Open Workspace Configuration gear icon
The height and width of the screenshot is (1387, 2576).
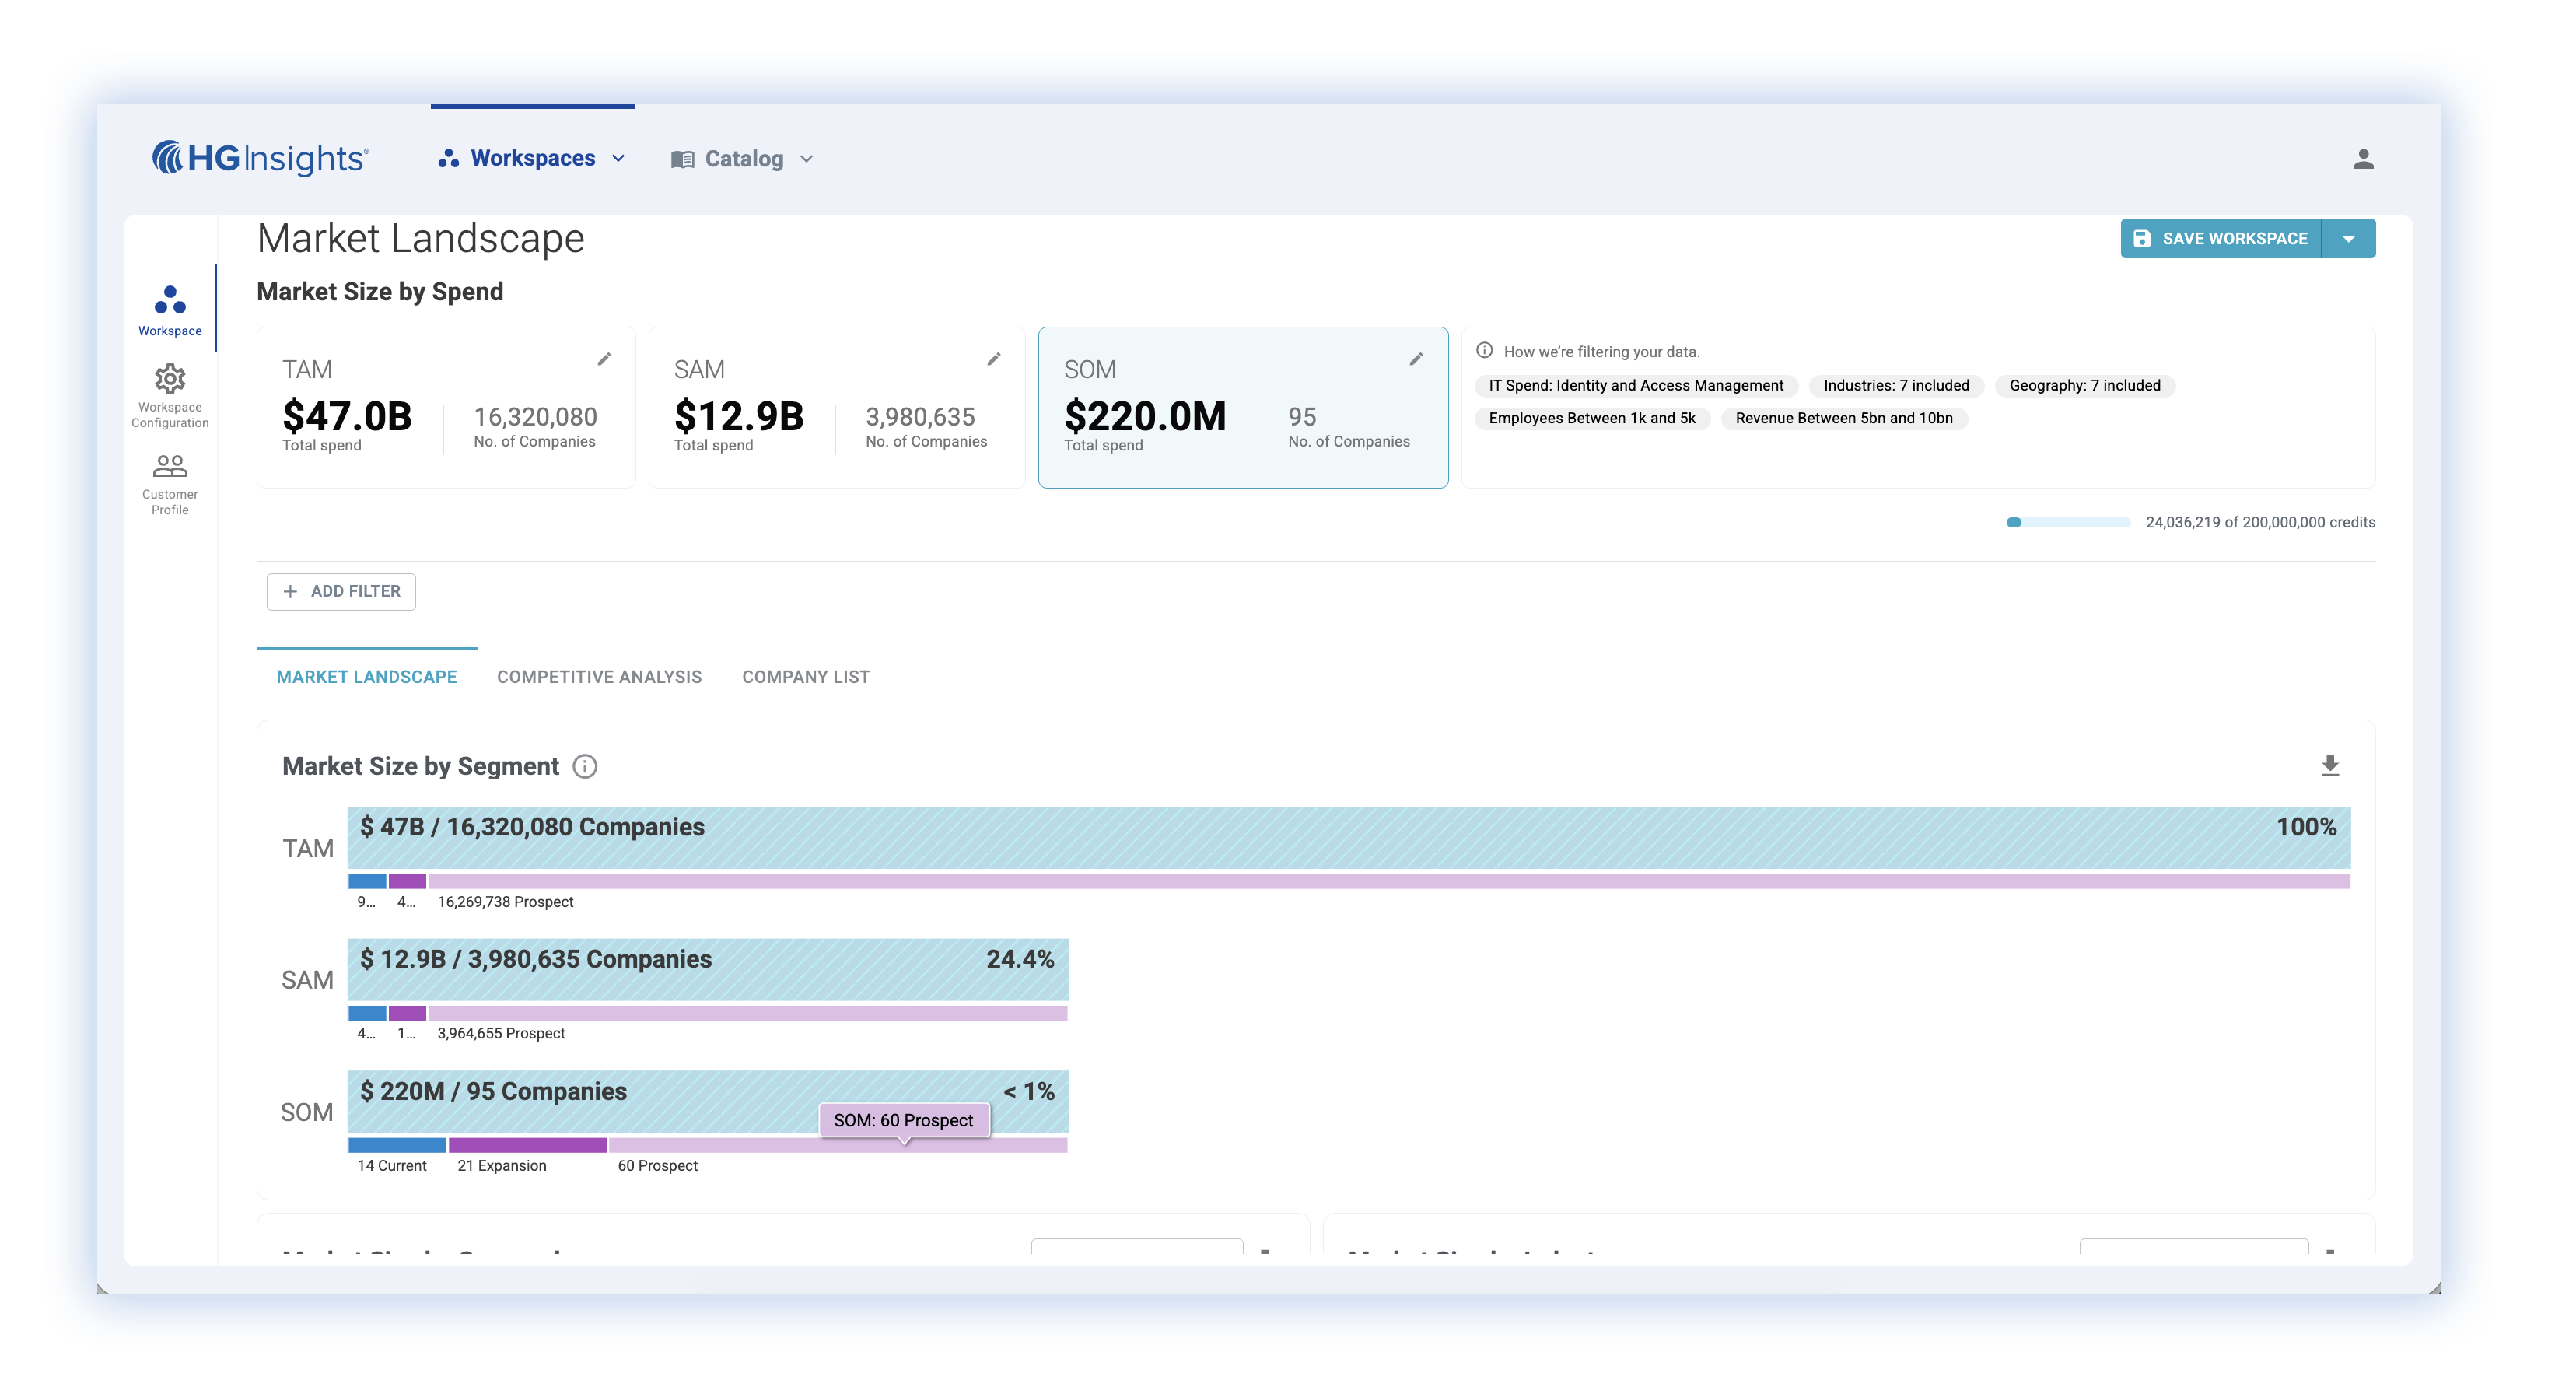tap(170, 380)
